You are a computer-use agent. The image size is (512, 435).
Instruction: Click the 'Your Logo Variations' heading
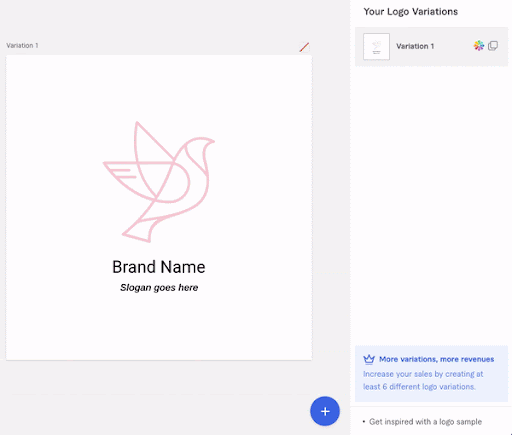(411, 12)
